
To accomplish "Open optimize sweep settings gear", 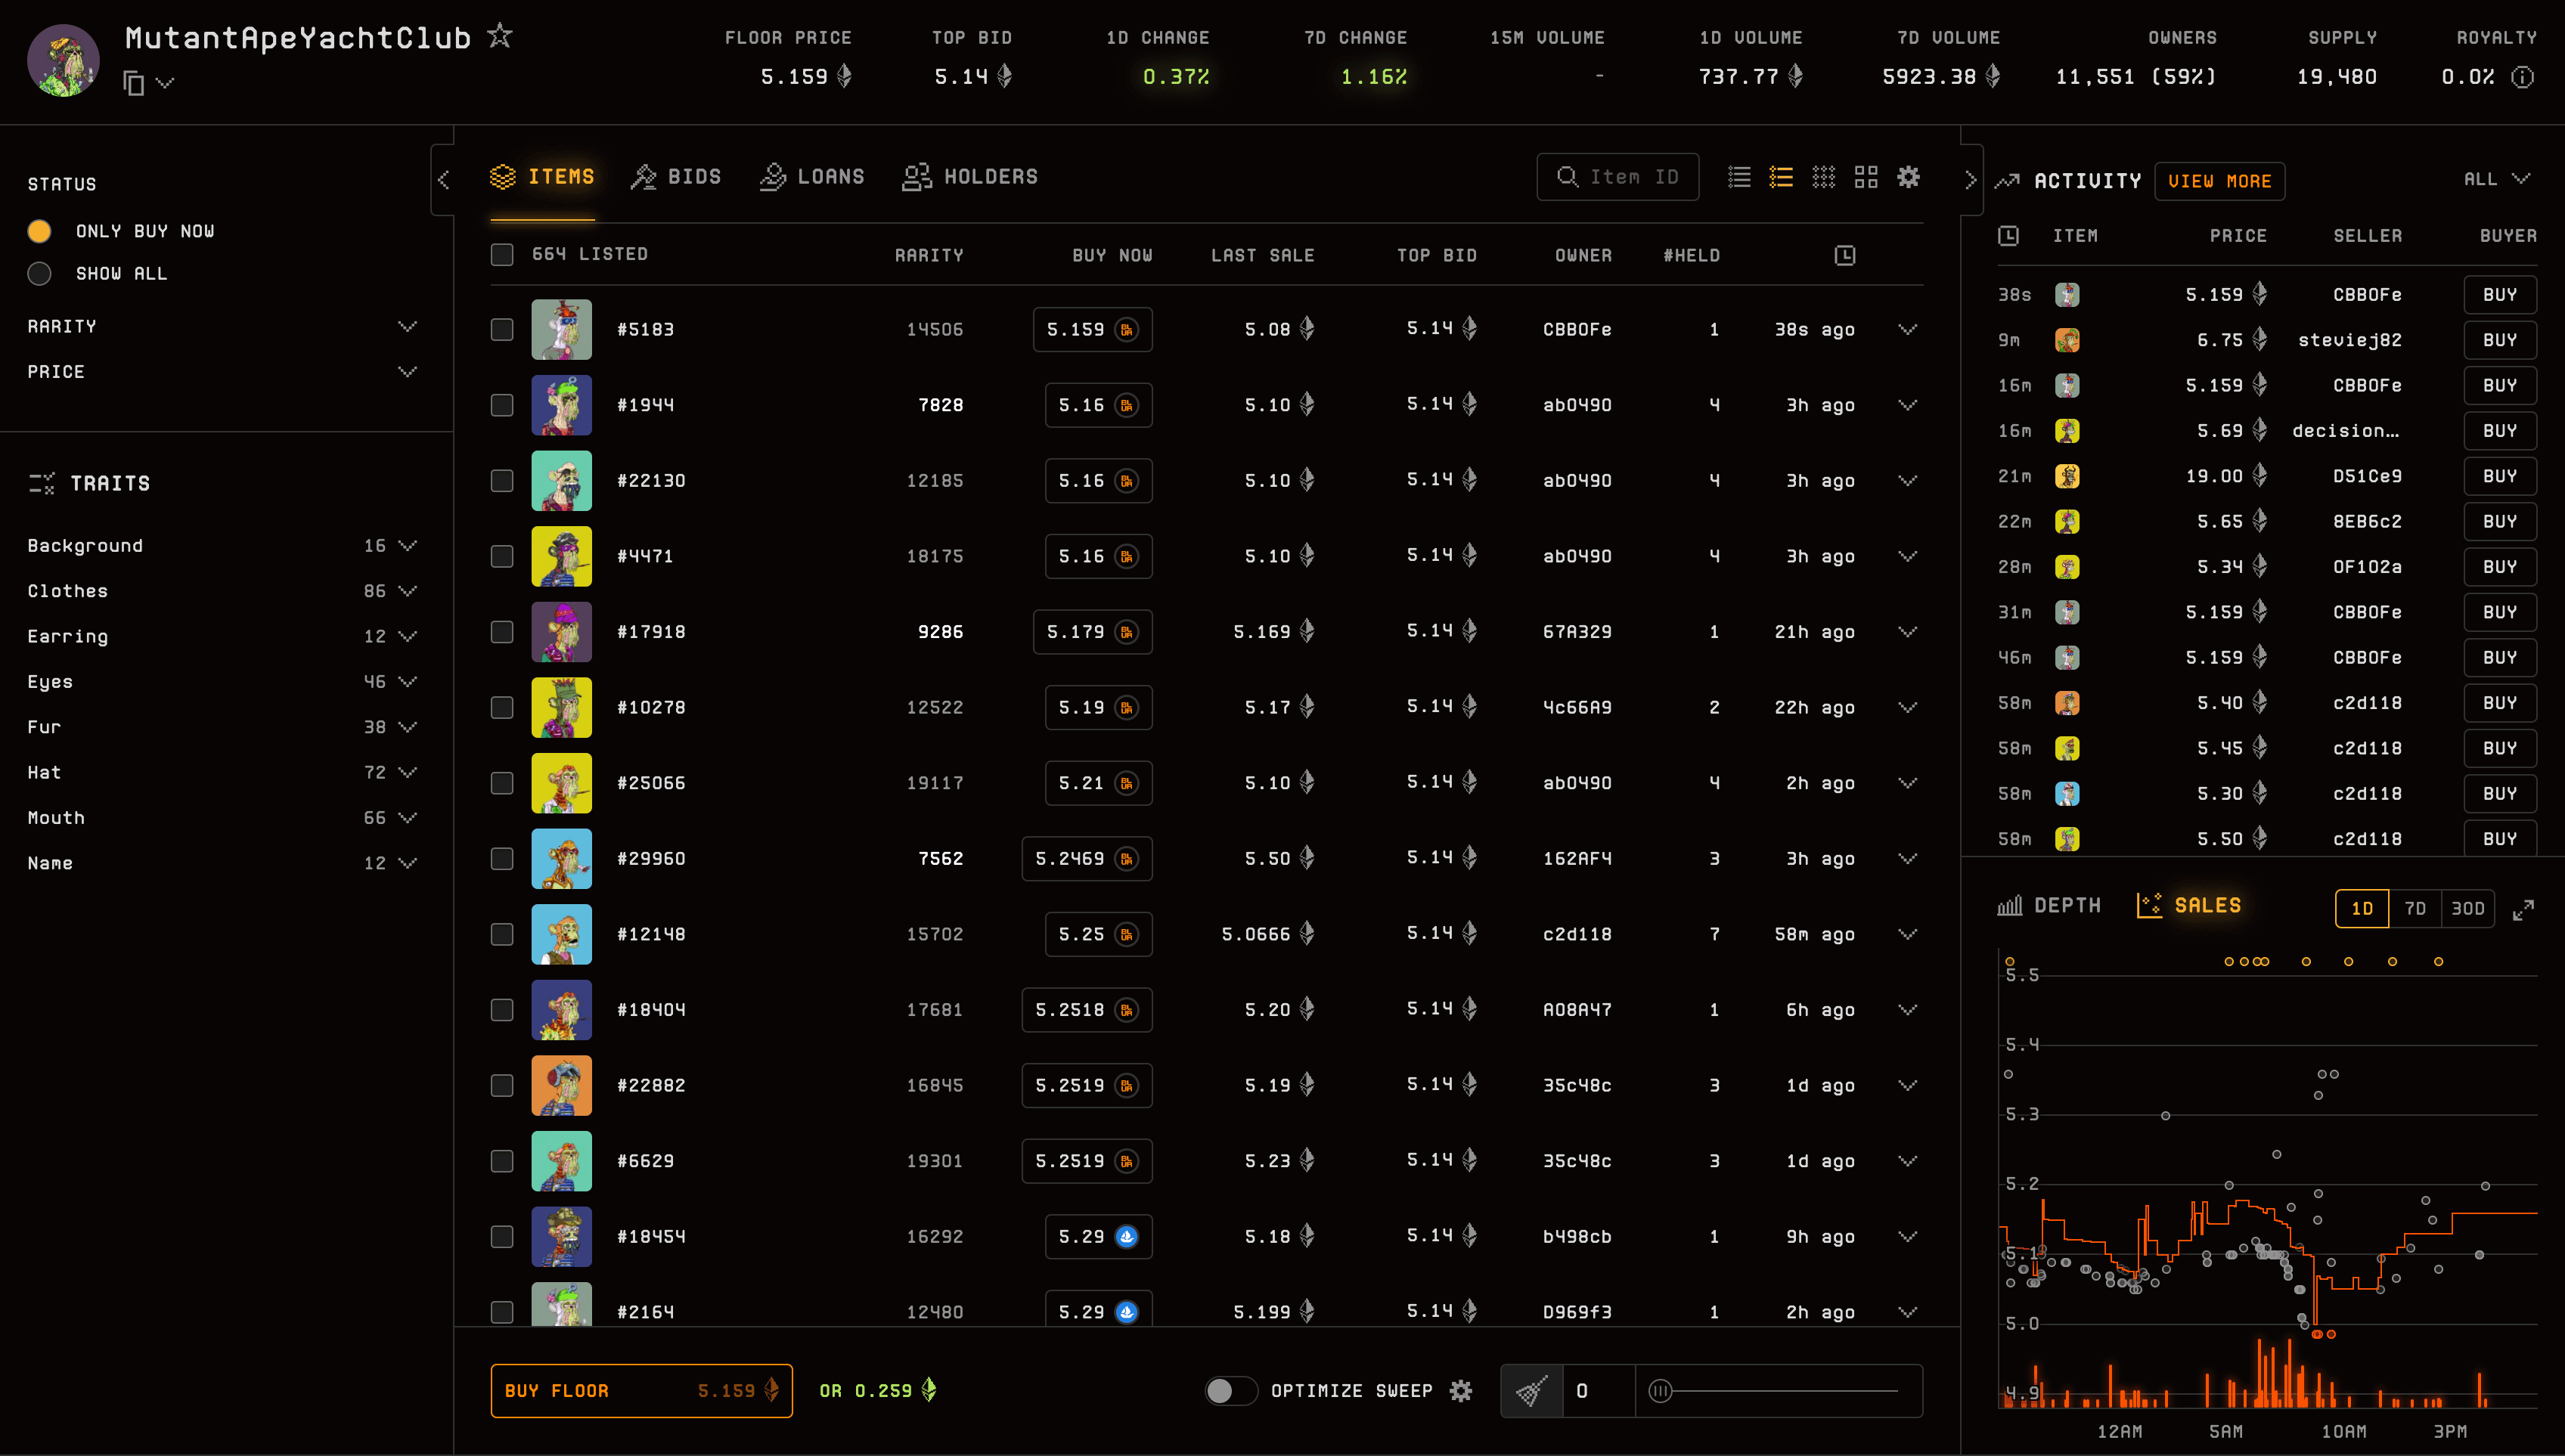I will [x=1461, y=1391].
